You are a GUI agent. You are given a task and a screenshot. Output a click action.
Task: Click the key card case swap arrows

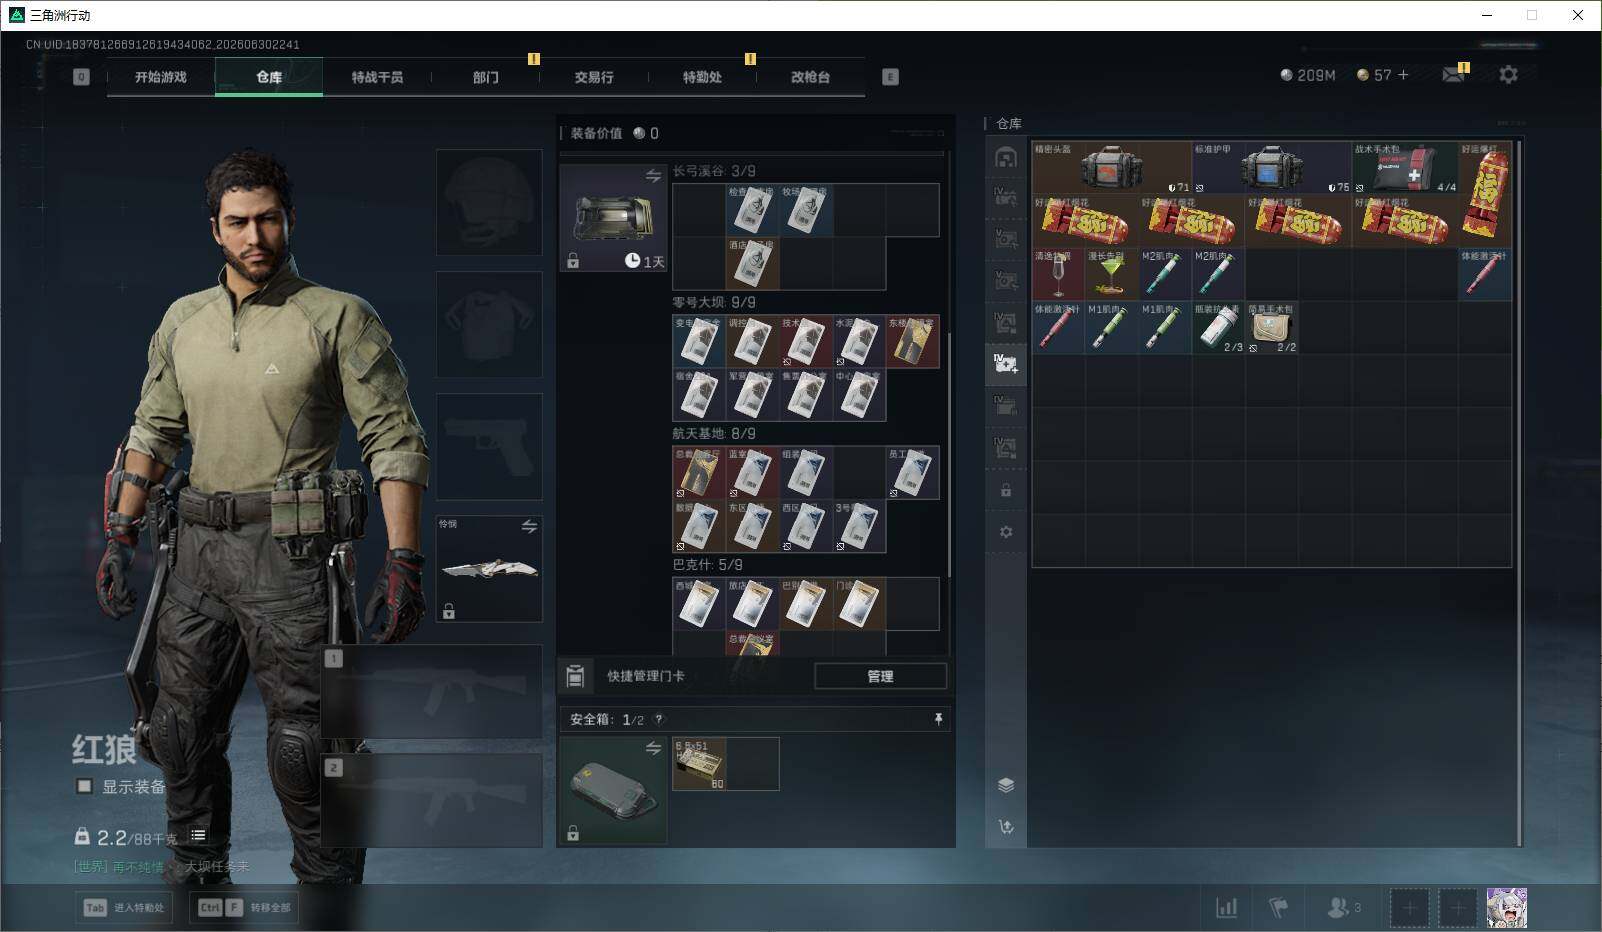[x=653, y=176]
